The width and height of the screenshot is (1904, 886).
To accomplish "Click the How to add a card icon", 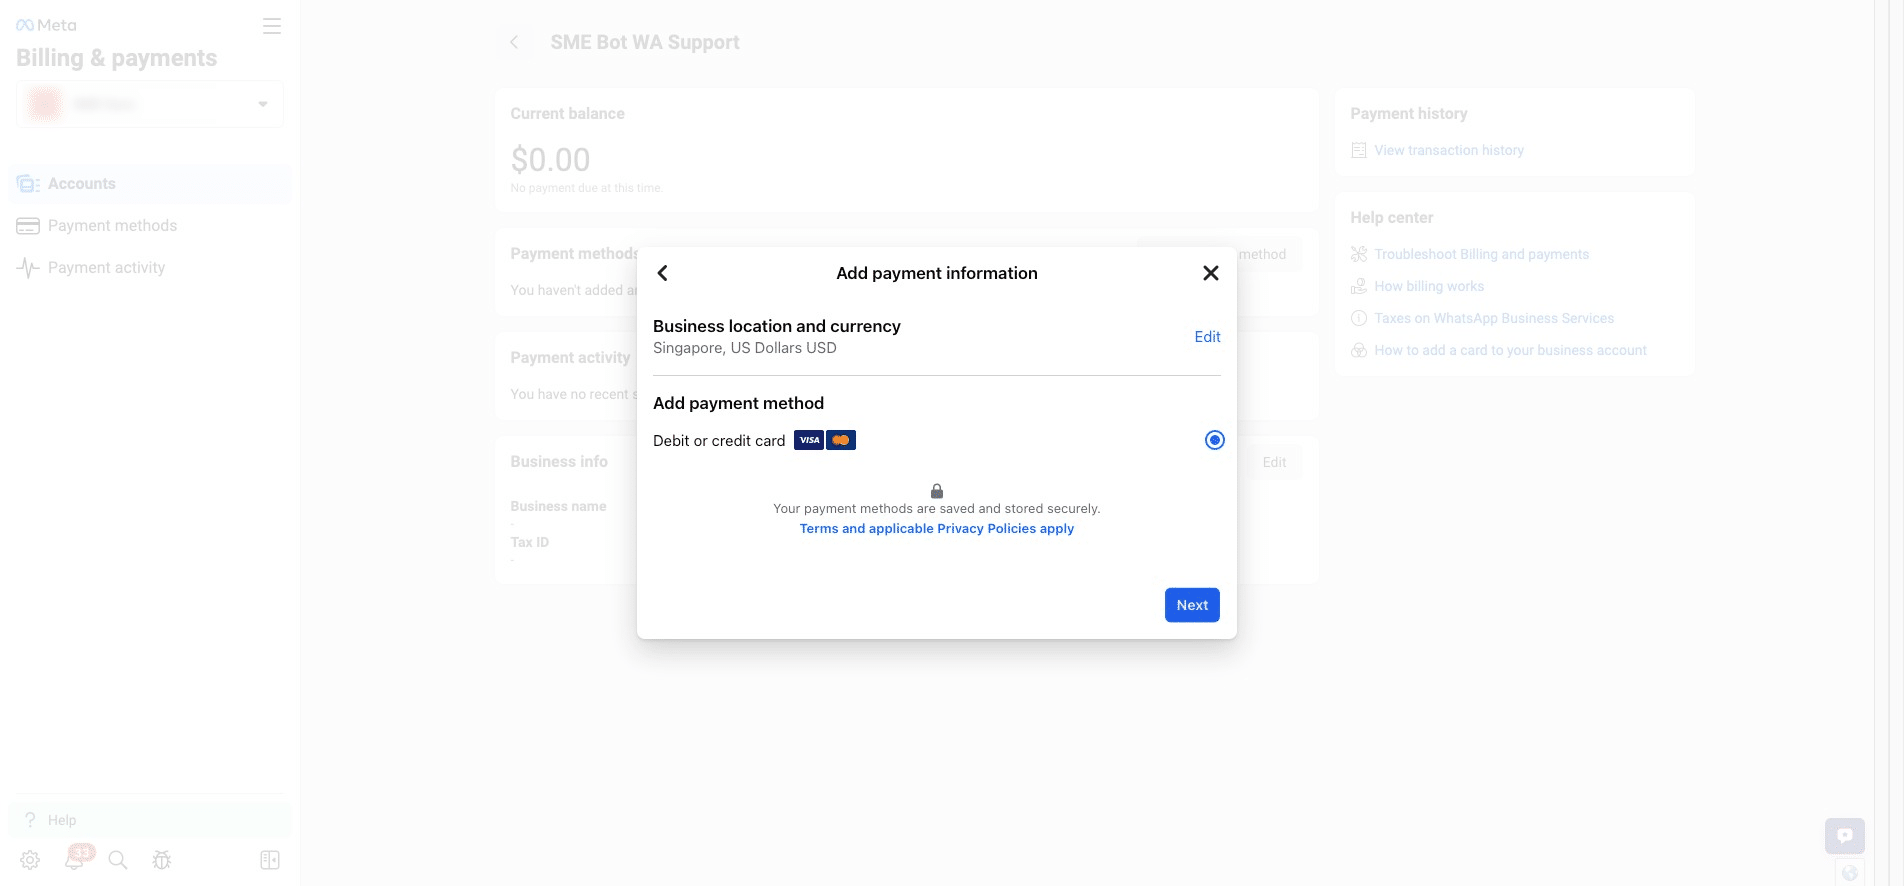I will [x=1359, y=350].
